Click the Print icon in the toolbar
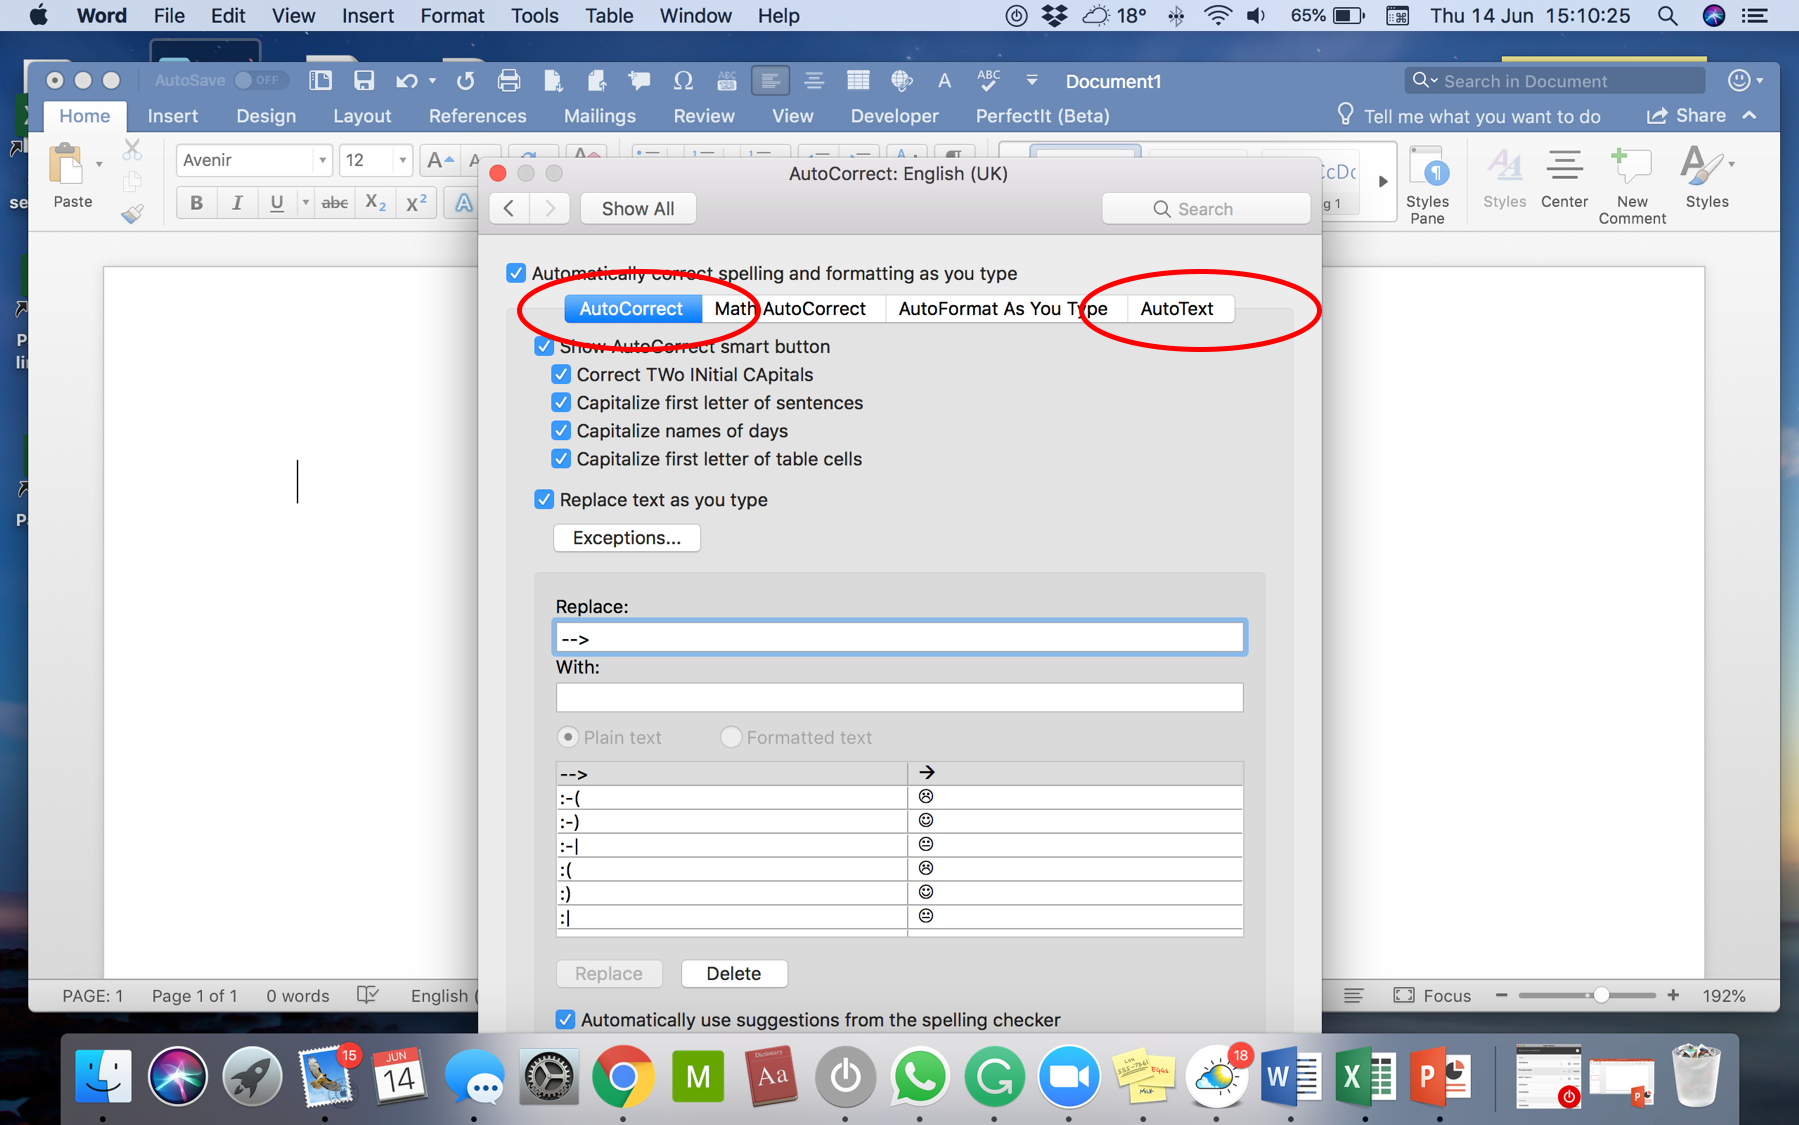The height and width of the screenshot is (1125, 1799). pos(509,81)
